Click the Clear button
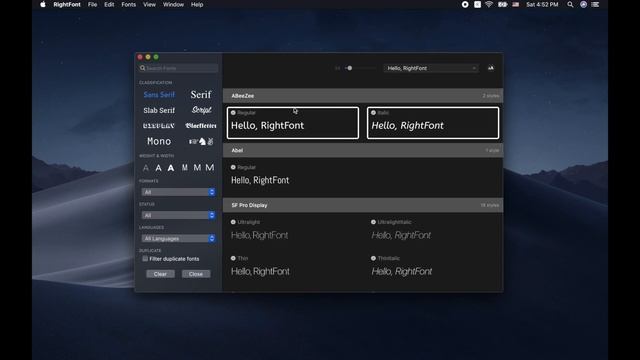This screenshot has width=640, height=360. coord(160,274)
